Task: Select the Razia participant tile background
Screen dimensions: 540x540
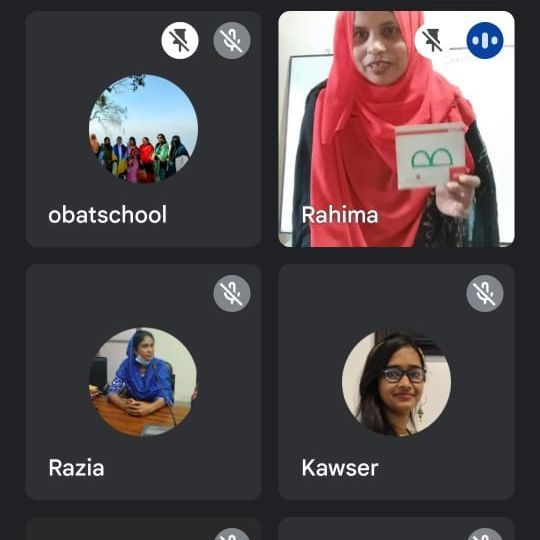Action: pyautogui.click(x=143, y=382)
